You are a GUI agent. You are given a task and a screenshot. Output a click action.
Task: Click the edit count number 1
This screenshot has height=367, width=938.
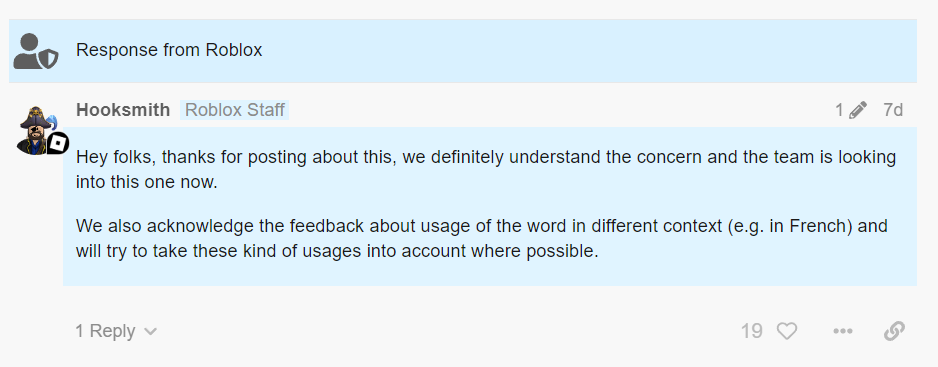[x=839, y=110]
